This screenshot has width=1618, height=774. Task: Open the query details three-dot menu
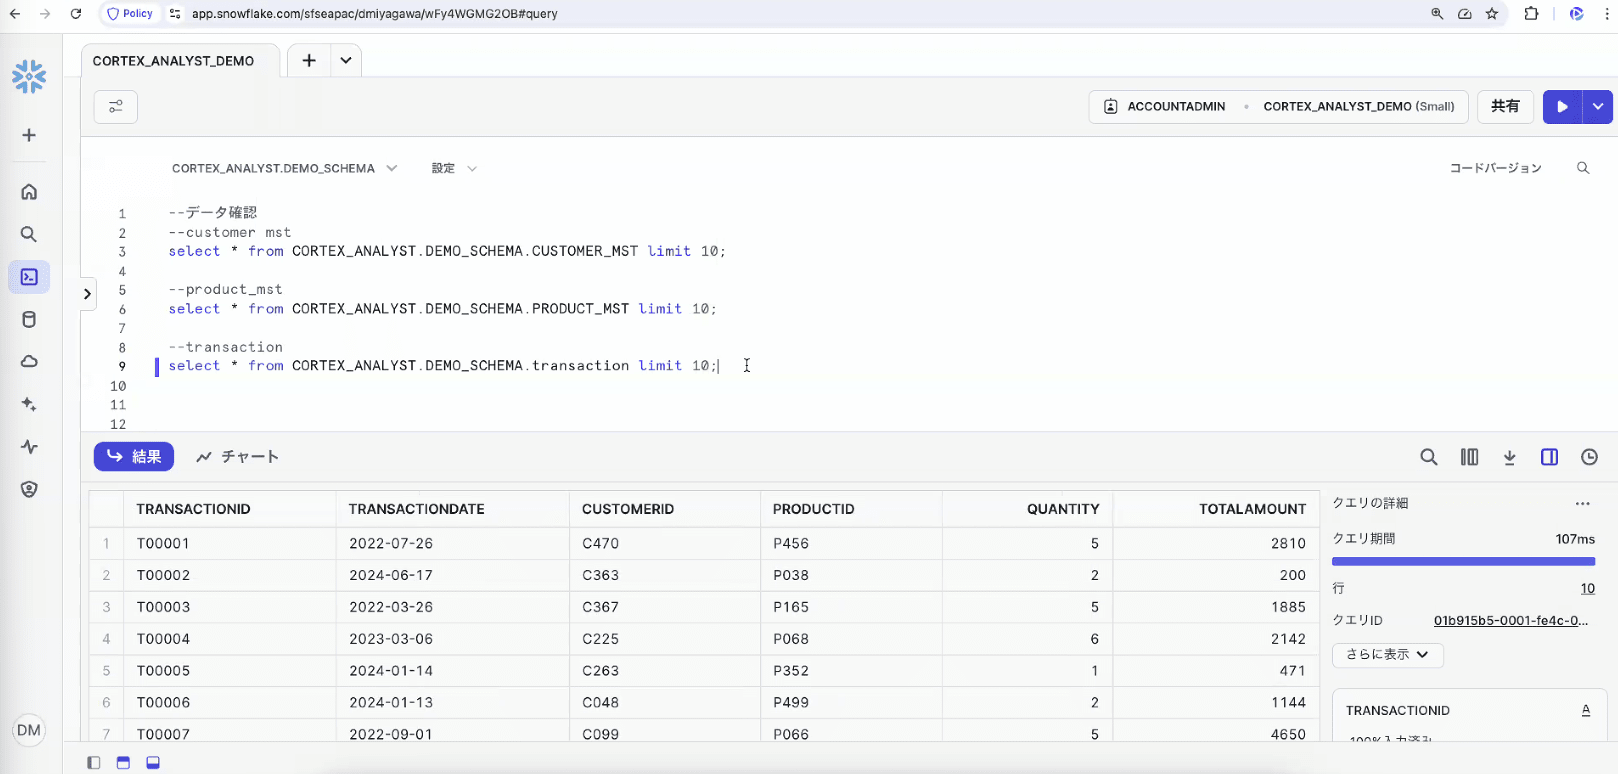(x=1582, y=503)
